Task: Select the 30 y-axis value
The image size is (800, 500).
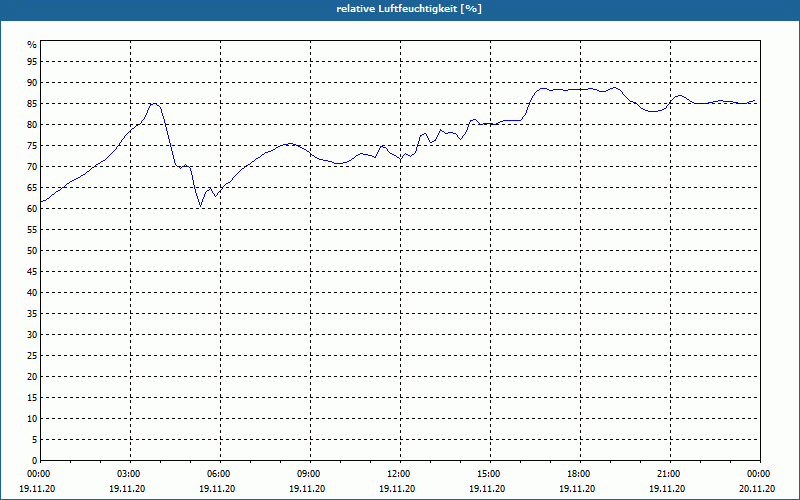Action: (32, 335)
